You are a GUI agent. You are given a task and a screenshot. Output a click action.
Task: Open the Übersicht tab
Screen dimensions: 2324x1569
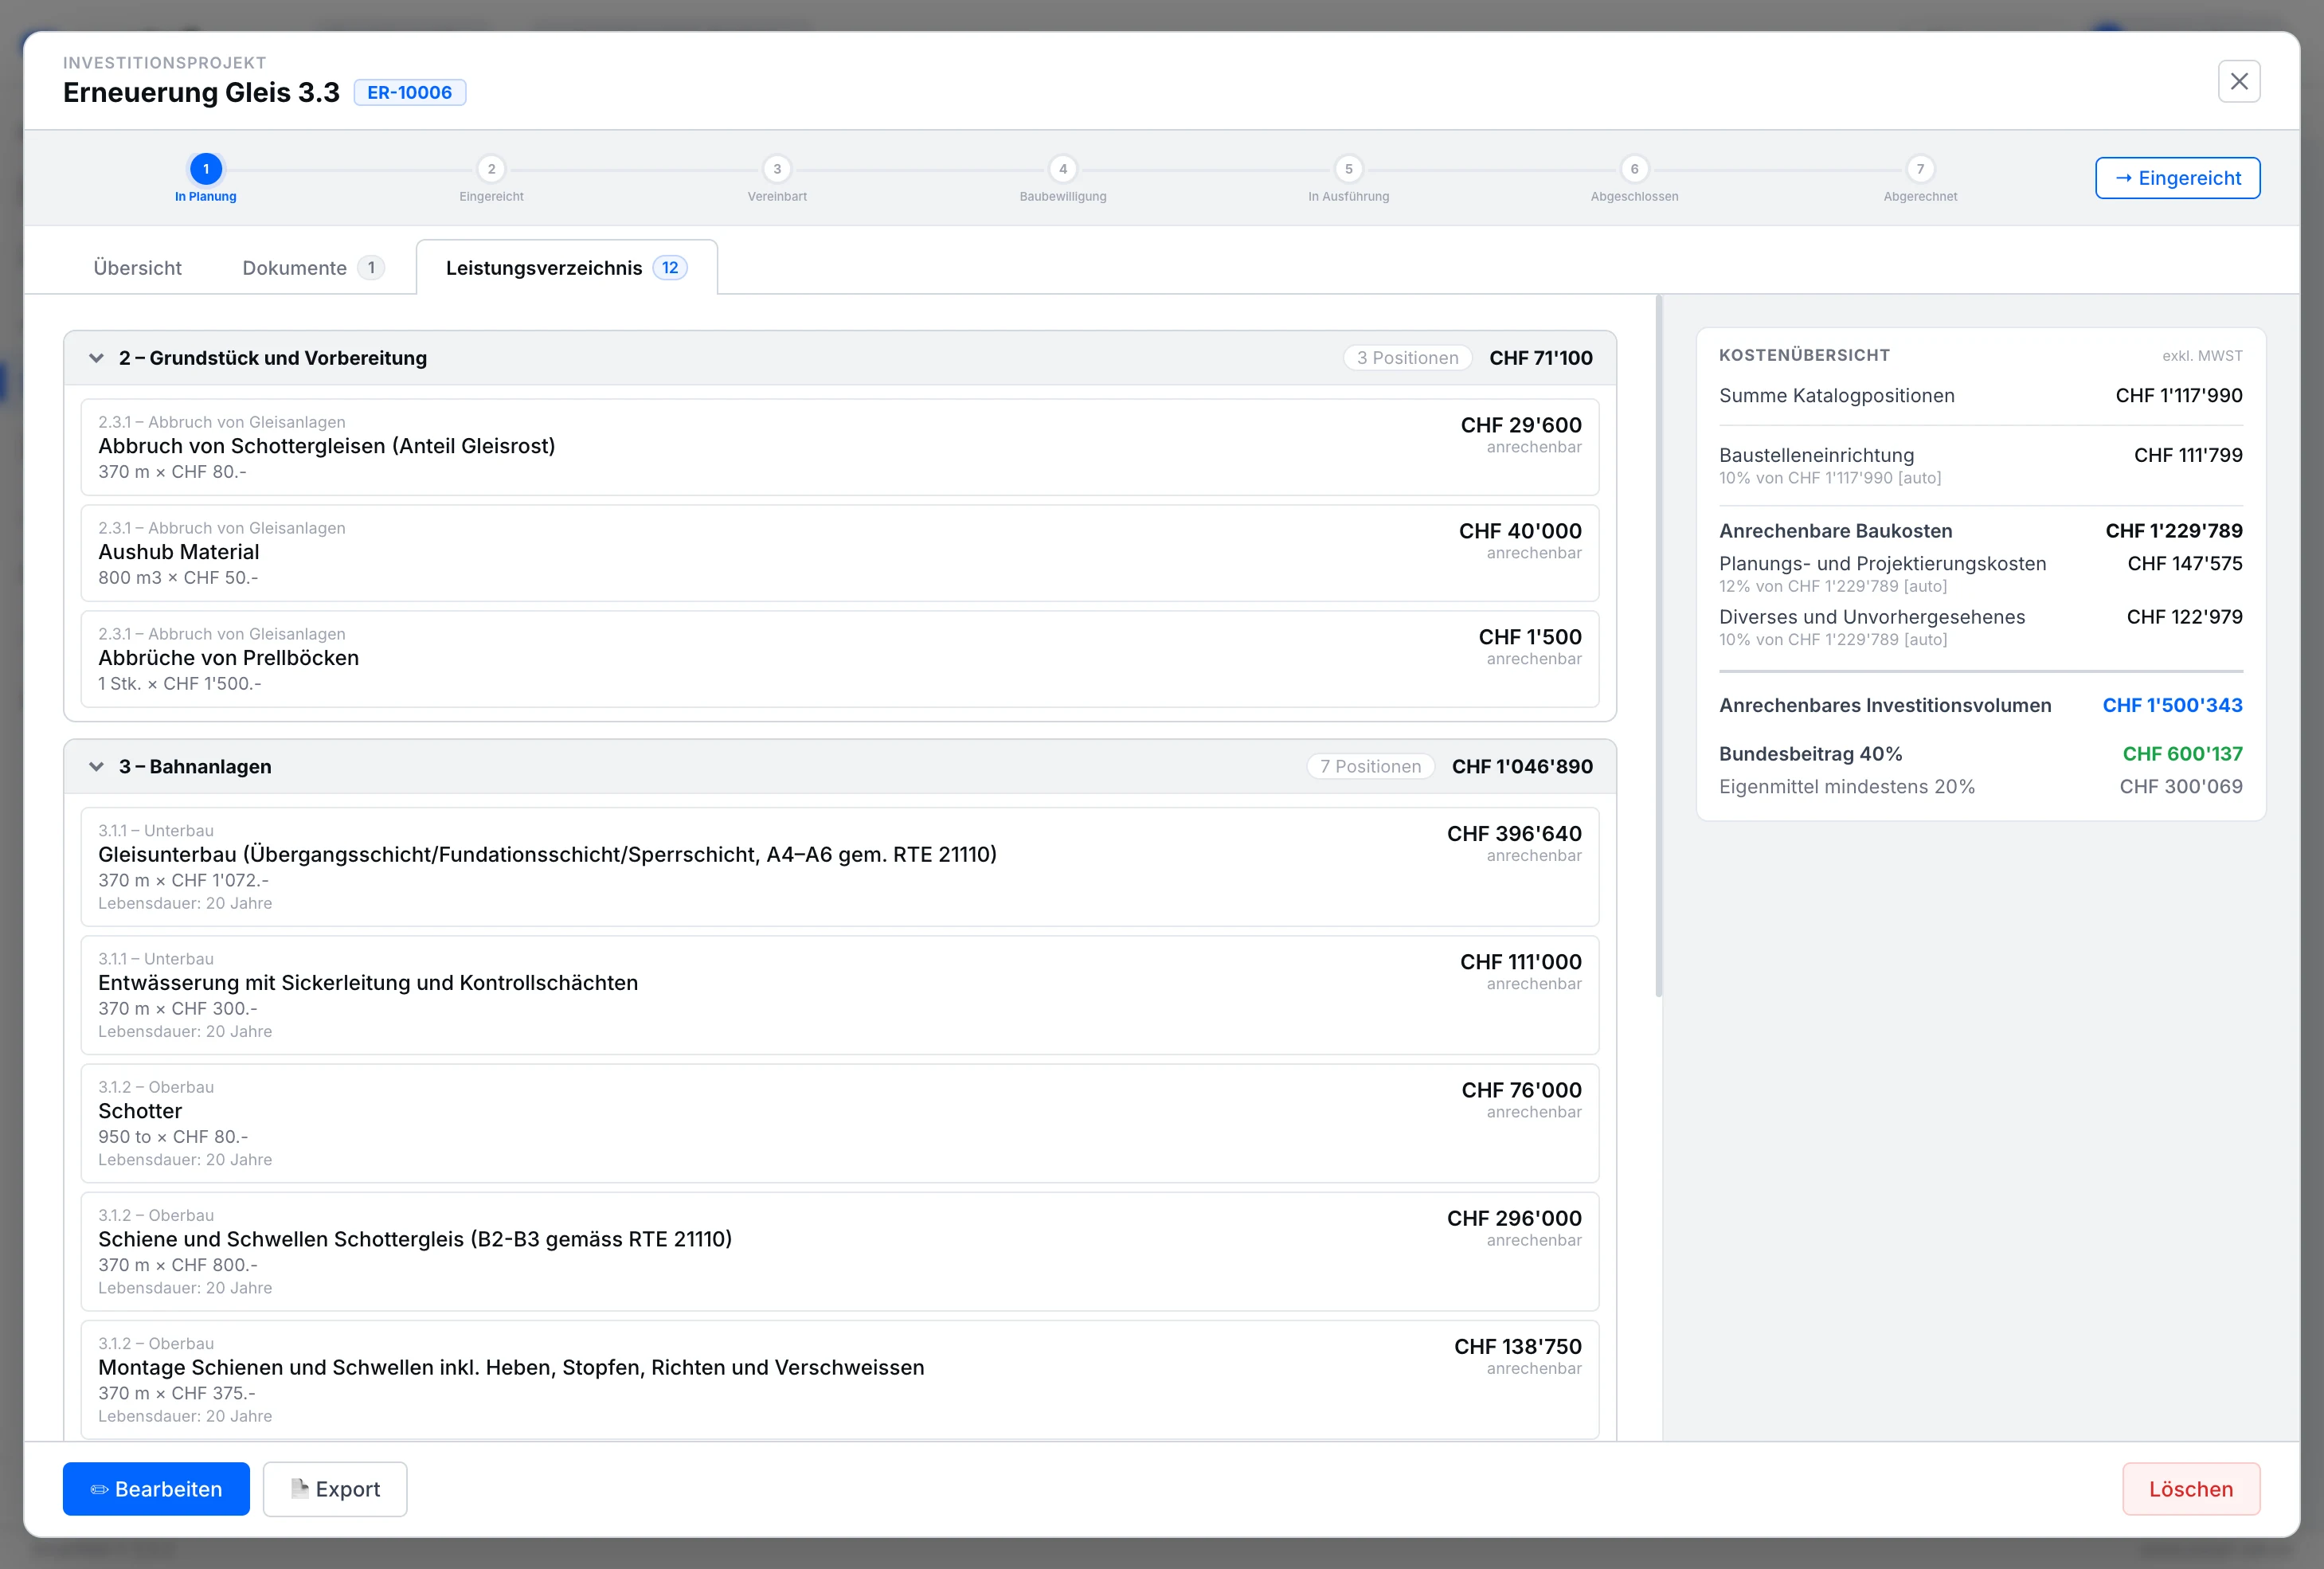pos(137,268)
